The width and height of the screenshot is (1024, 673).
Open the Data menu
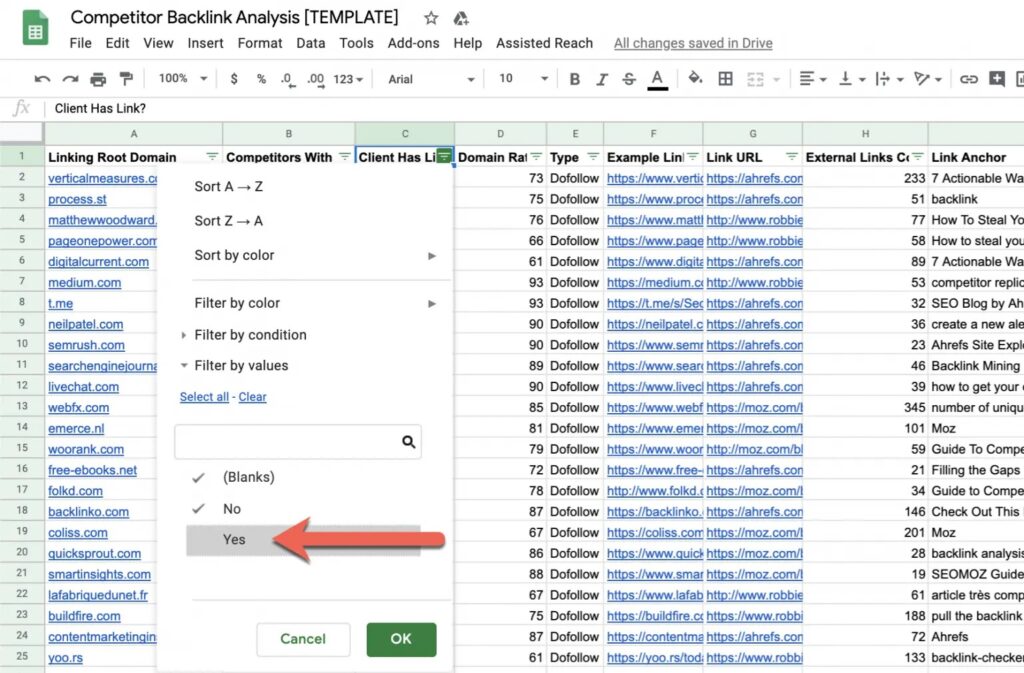[x=310, y=43]
